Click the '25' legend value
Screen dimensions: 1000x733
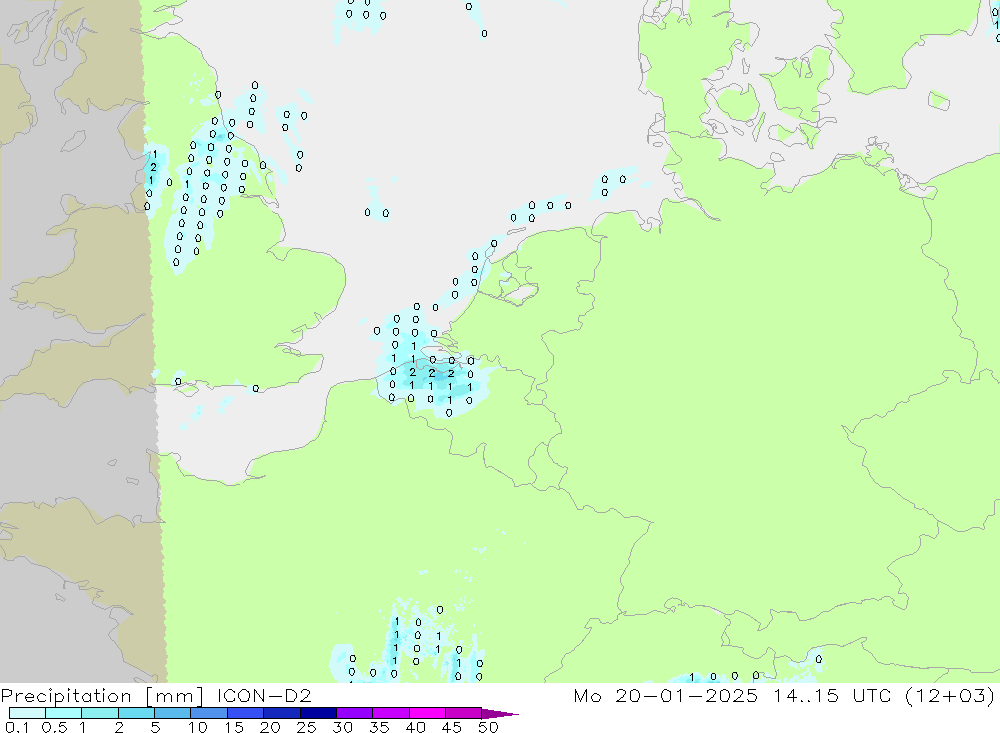tap(306, 727)
